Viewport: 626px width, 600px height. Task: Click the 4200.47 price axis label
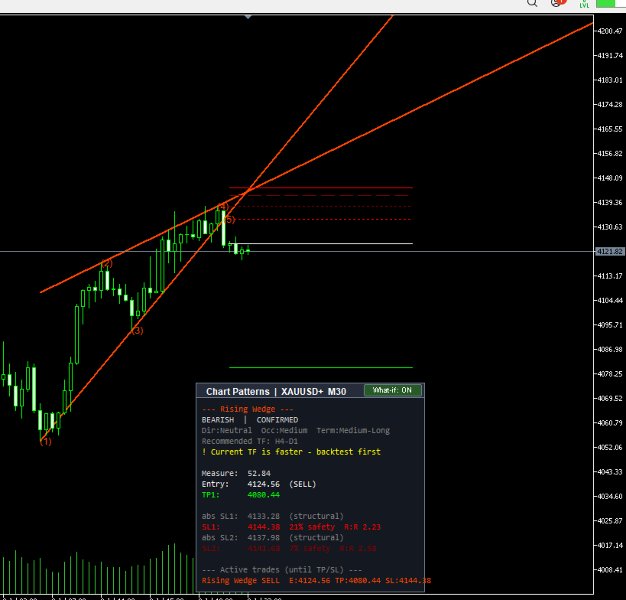(x=610, y=31)
